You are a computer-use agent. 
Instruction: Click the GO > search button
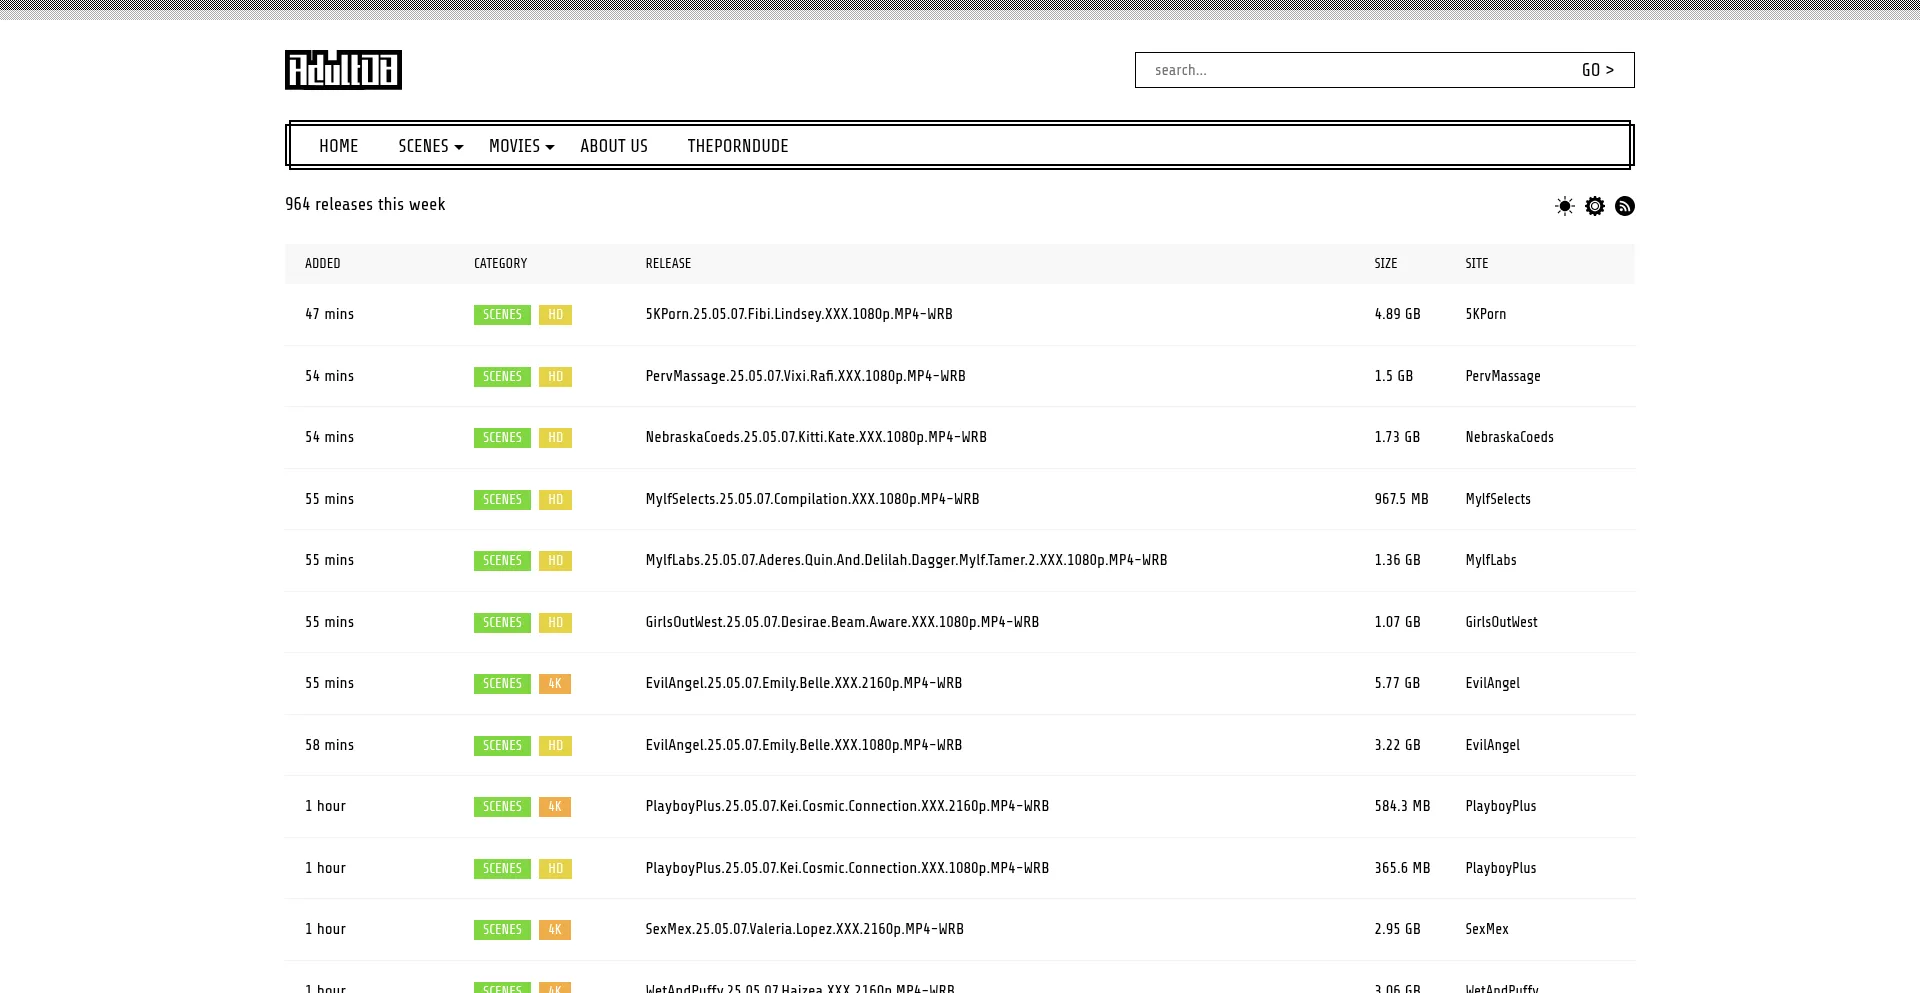[x=1598, y=70]
